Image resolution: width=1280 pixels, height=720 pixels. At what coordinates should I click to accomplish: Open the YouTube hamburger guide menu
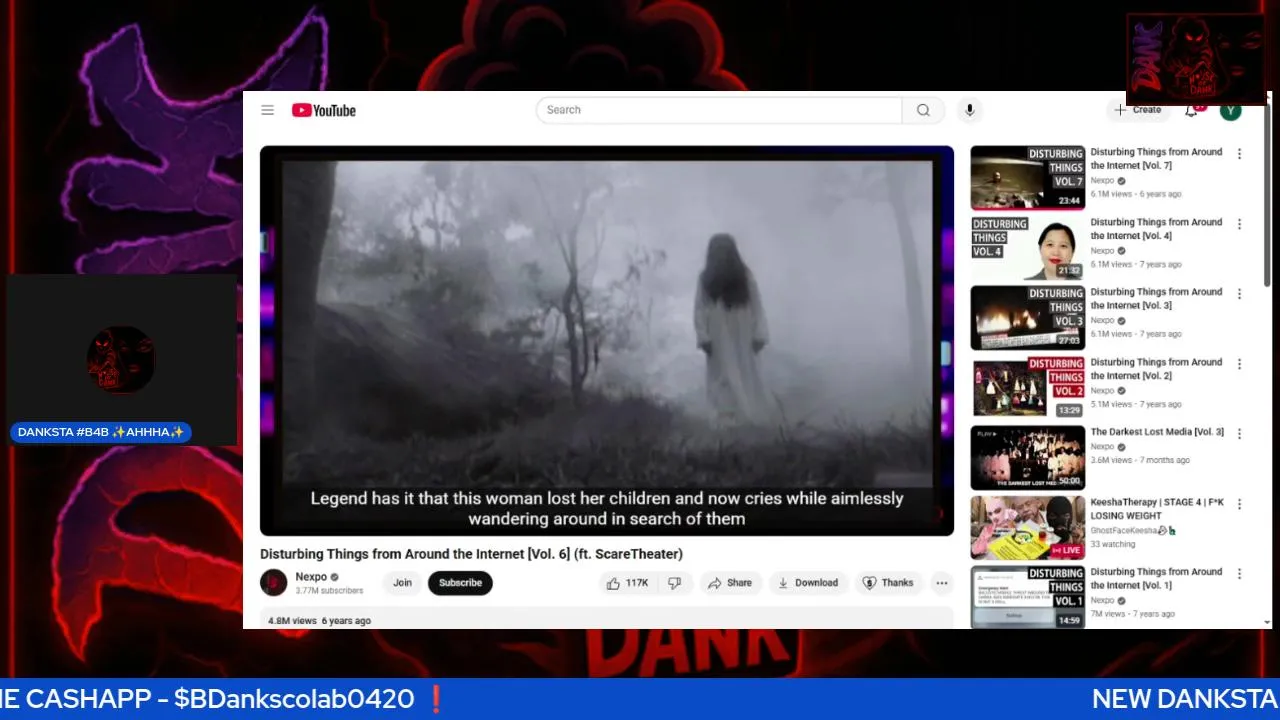point(267,110)
